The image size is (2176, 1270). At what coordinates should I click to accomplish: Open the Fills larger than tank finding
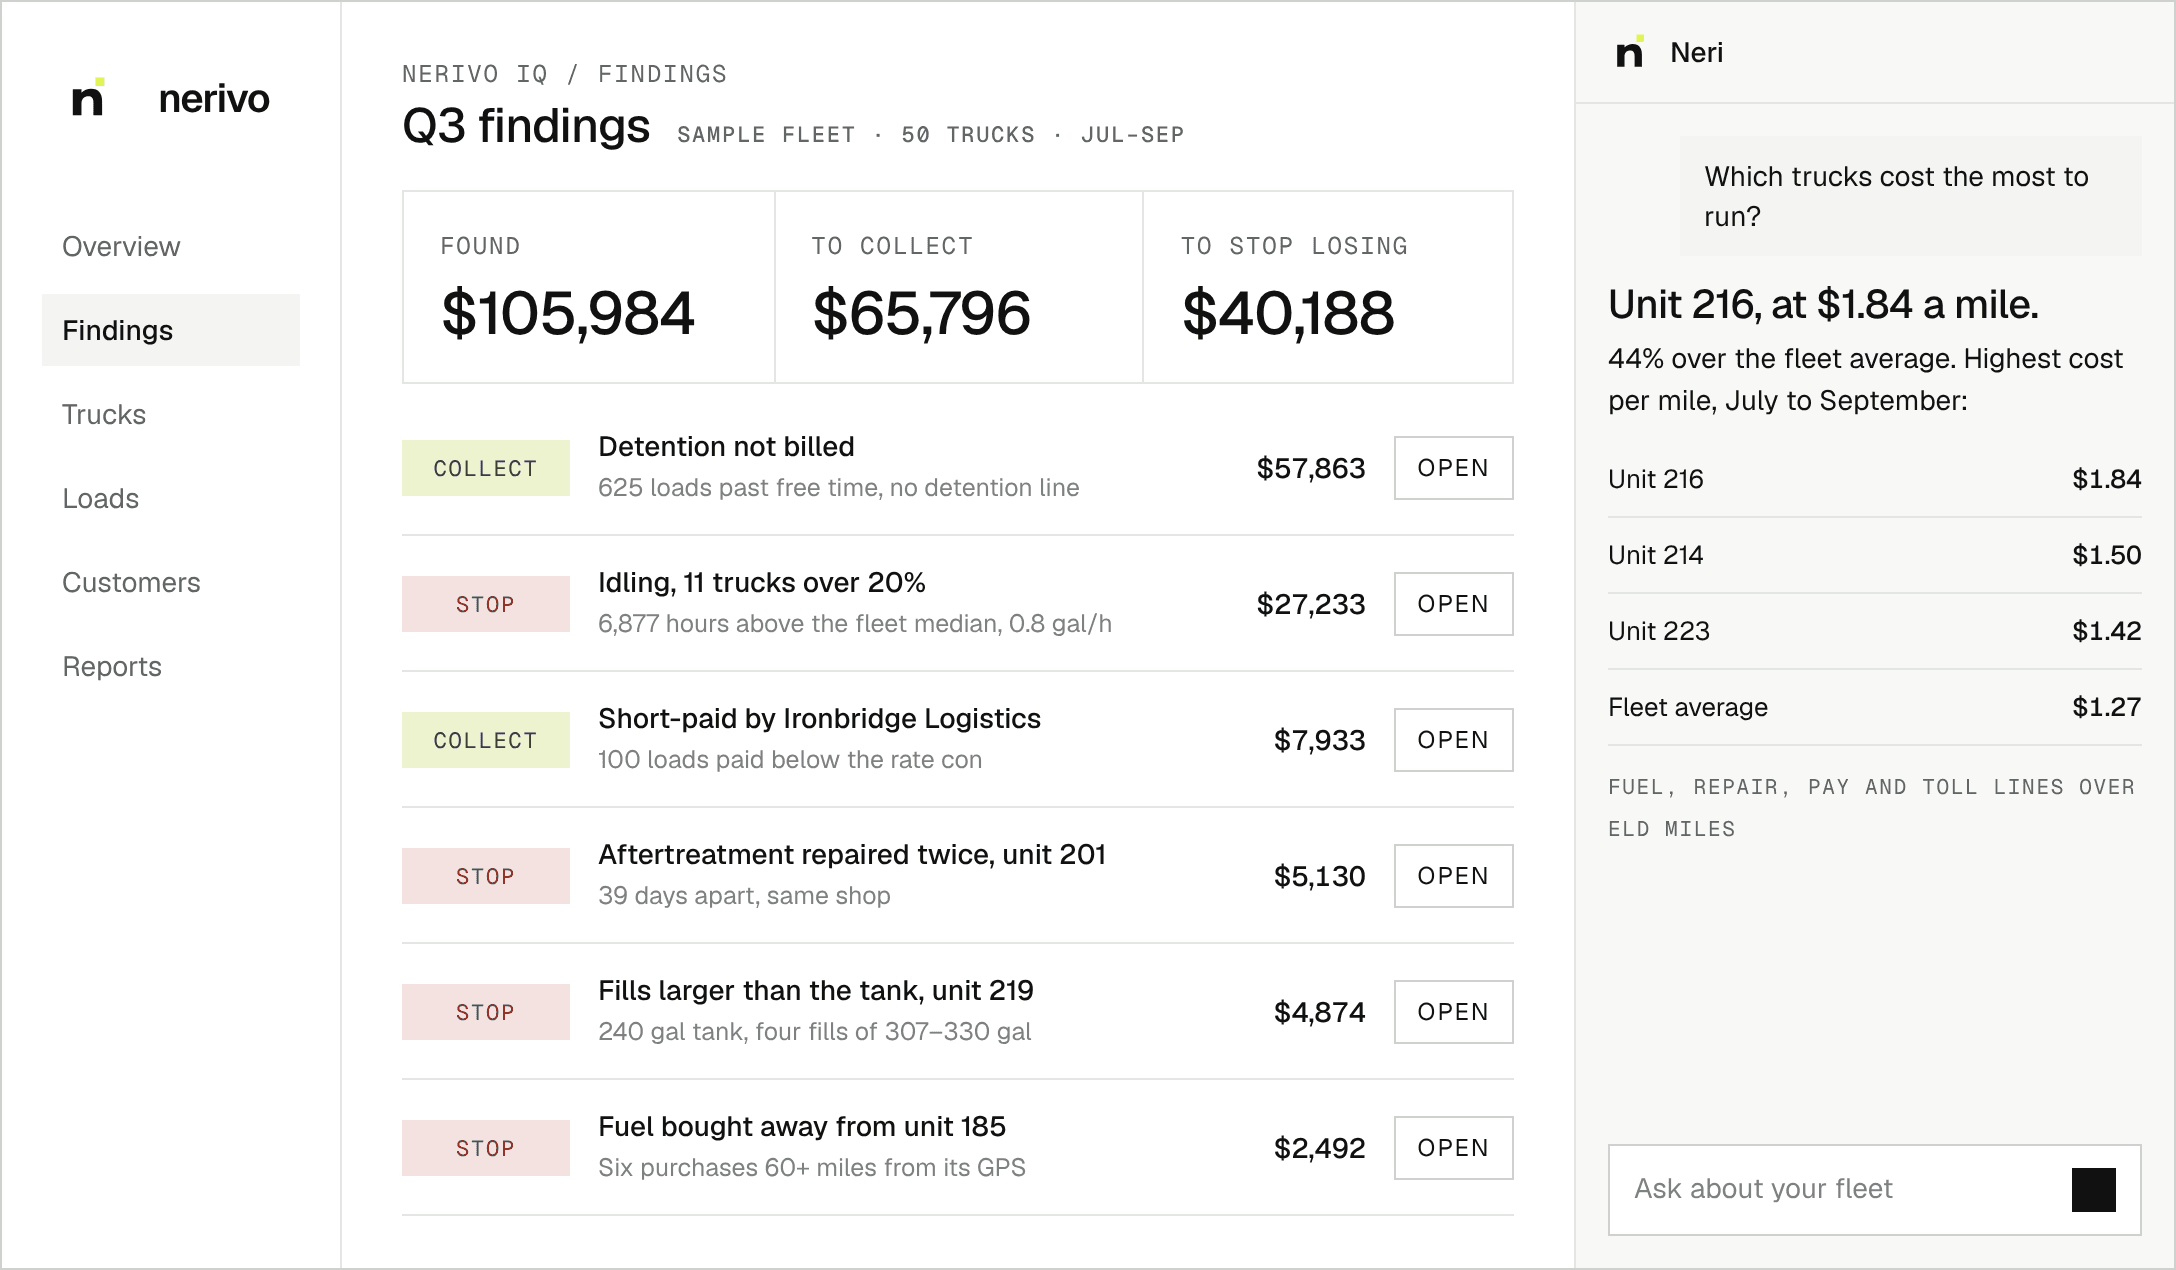point(1453,1012)
